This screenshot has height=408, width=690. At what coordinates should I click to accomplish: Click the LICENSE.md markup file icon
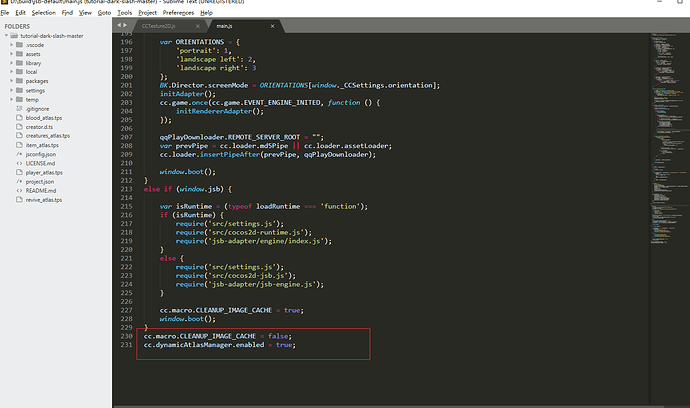(x=19, y=163)
